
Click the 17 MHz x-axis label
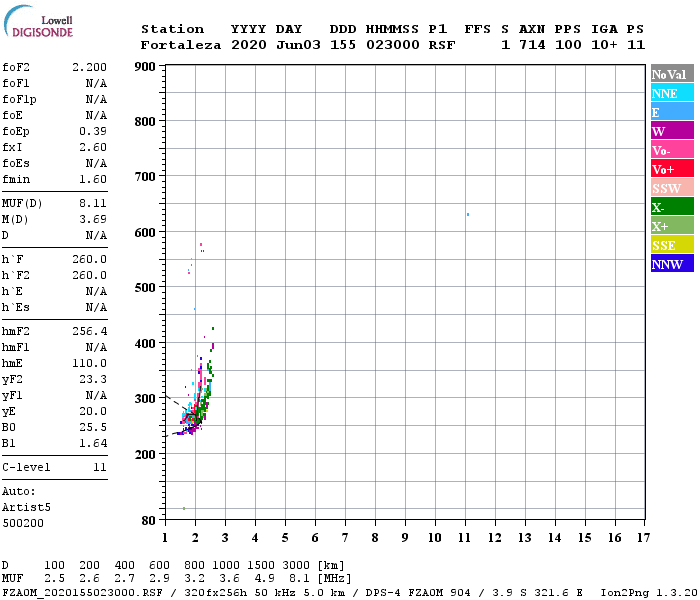[x=644, y=538]
